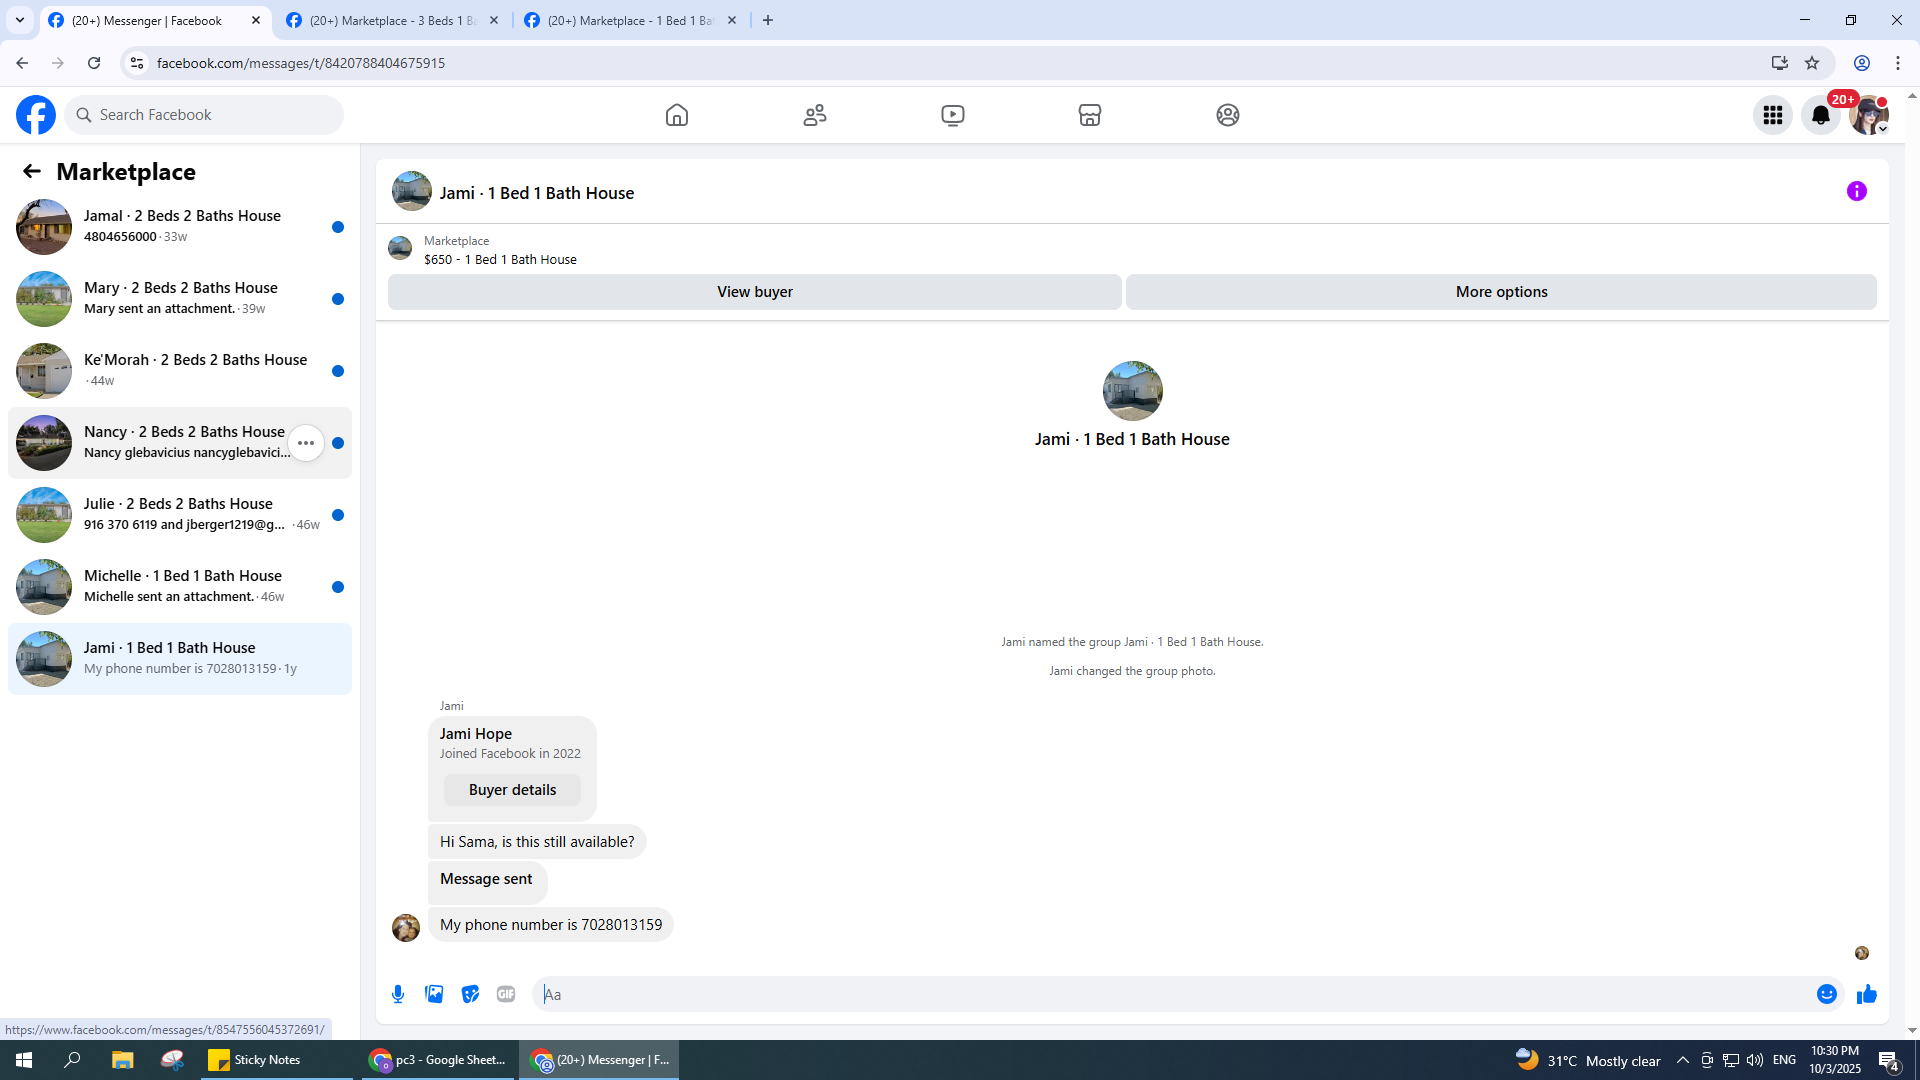
Task: Open a new browser tab
Action: pos(768,20)
